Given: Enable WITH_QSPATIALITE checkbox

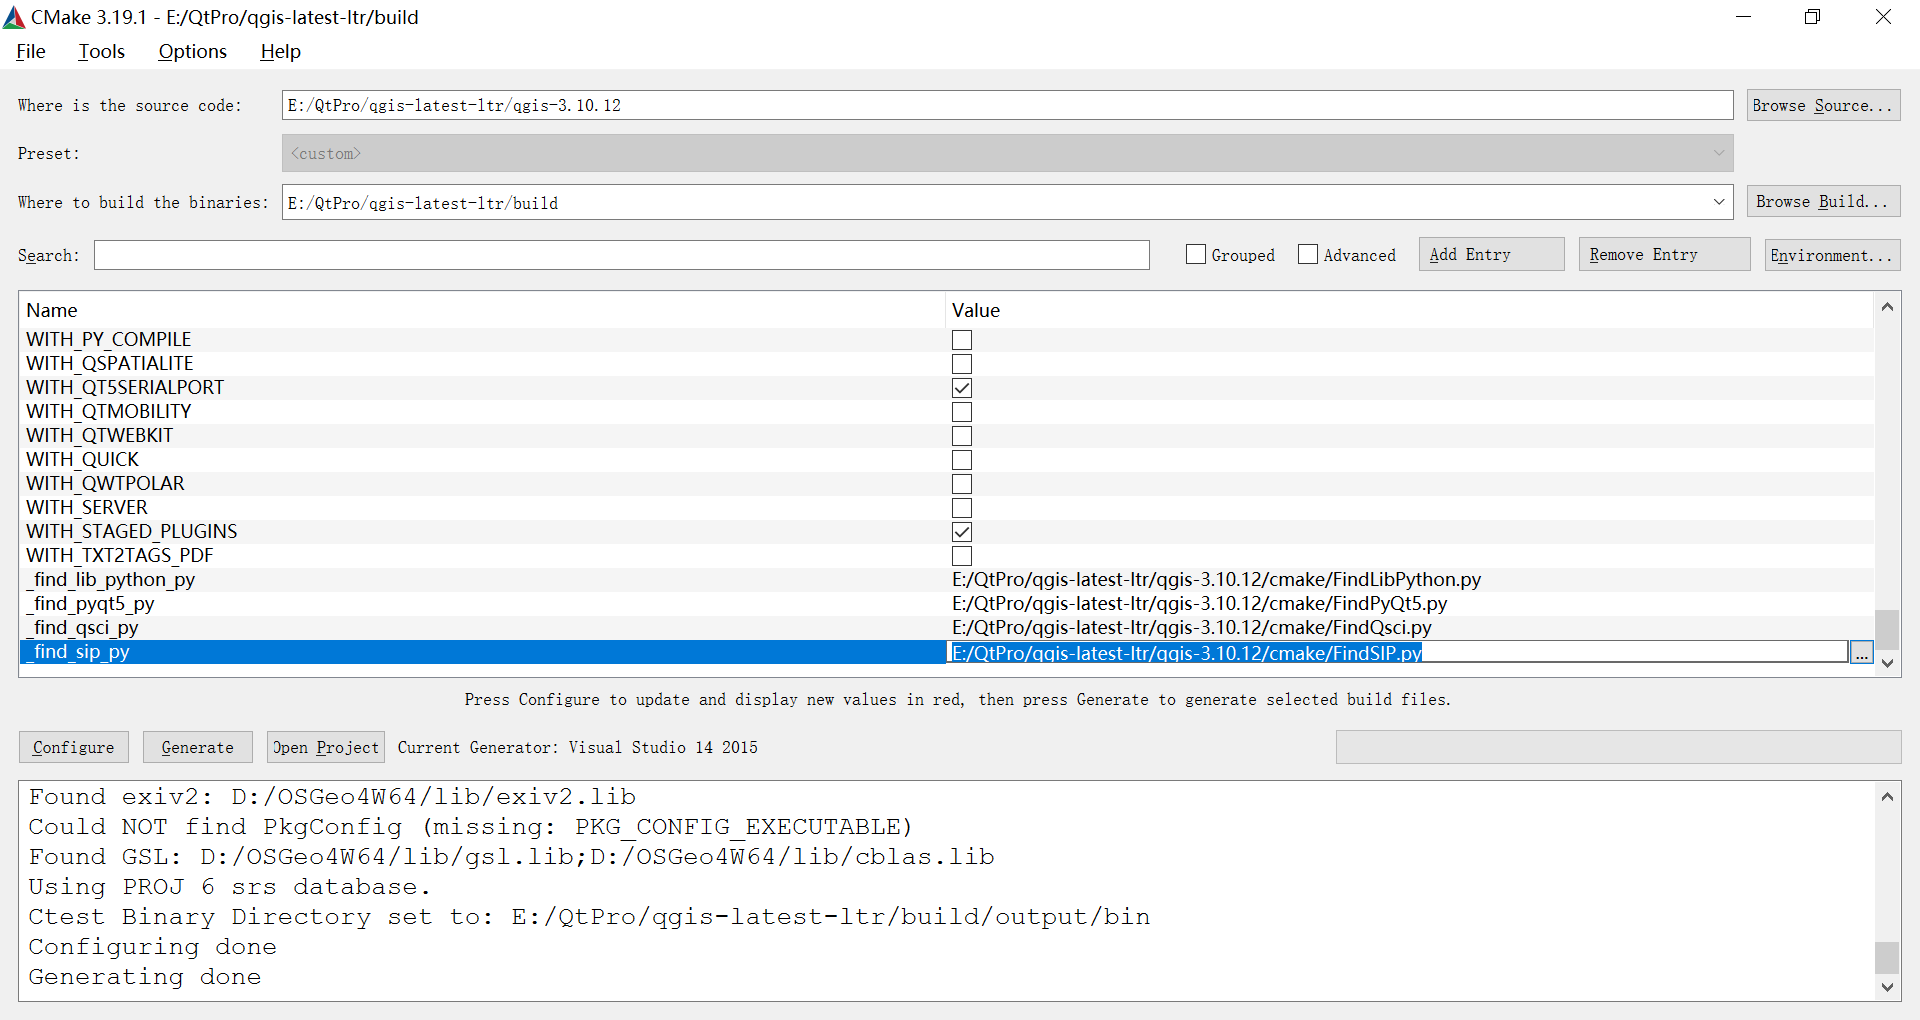Looking at the screenshot, I should [x=962, y=364].
